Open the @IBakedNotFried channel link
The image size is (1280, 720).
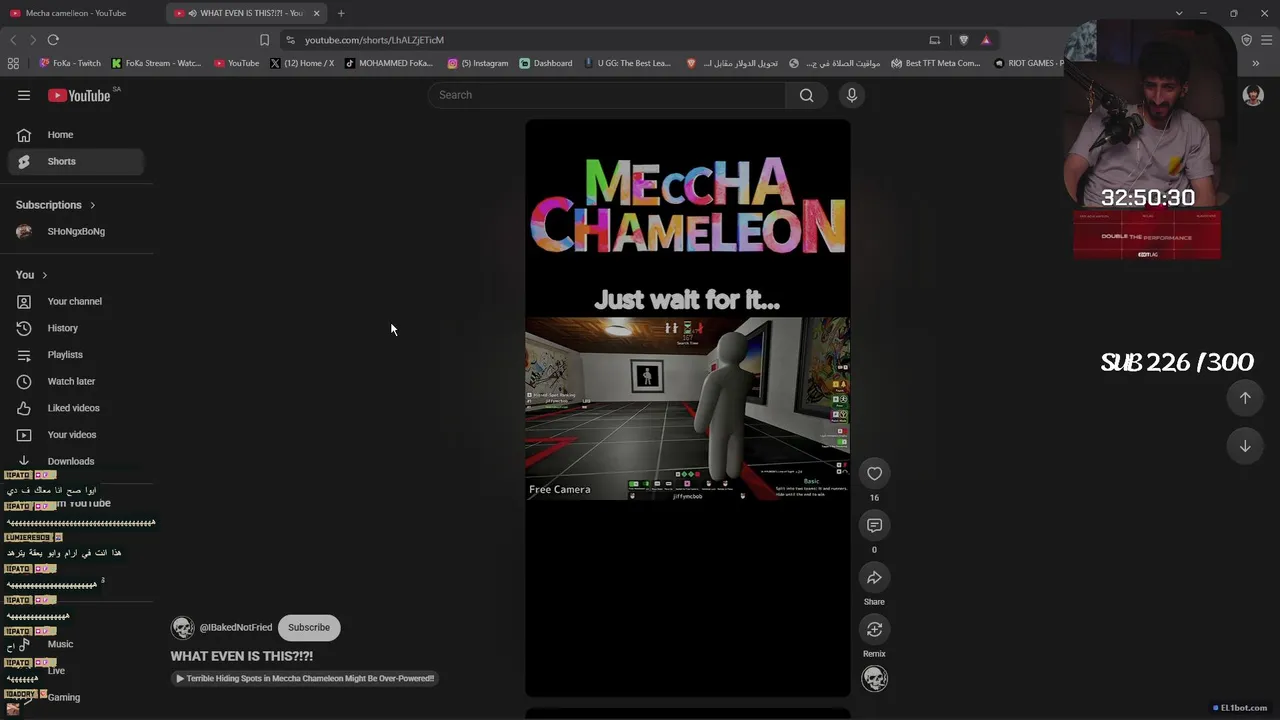point(236,628)
